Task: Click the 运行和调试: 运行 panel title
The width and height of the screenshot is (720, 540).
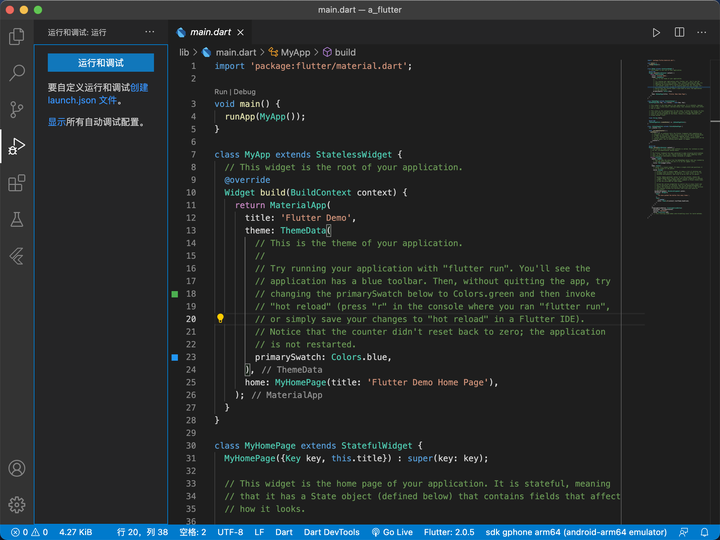Action: (77, 32)
